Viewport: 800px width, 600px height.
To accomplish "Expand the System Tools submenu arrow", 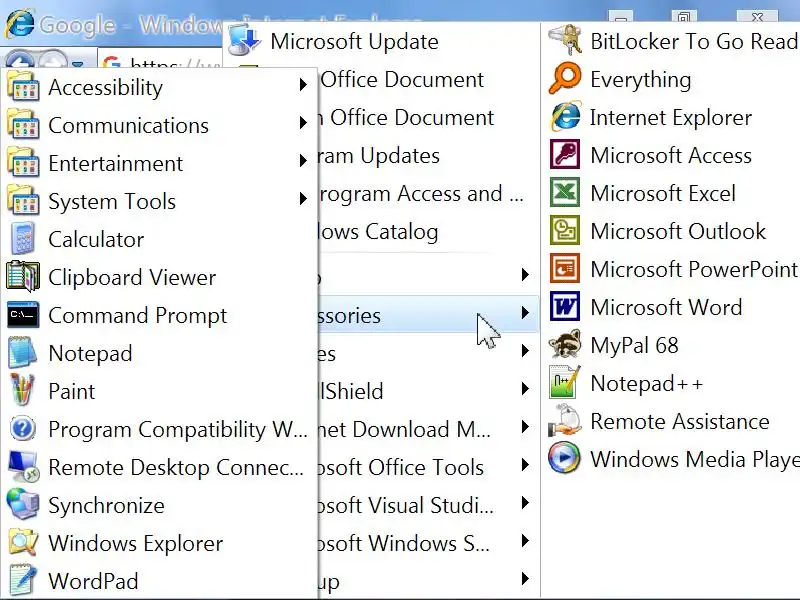I will click(x=302, y=201).
